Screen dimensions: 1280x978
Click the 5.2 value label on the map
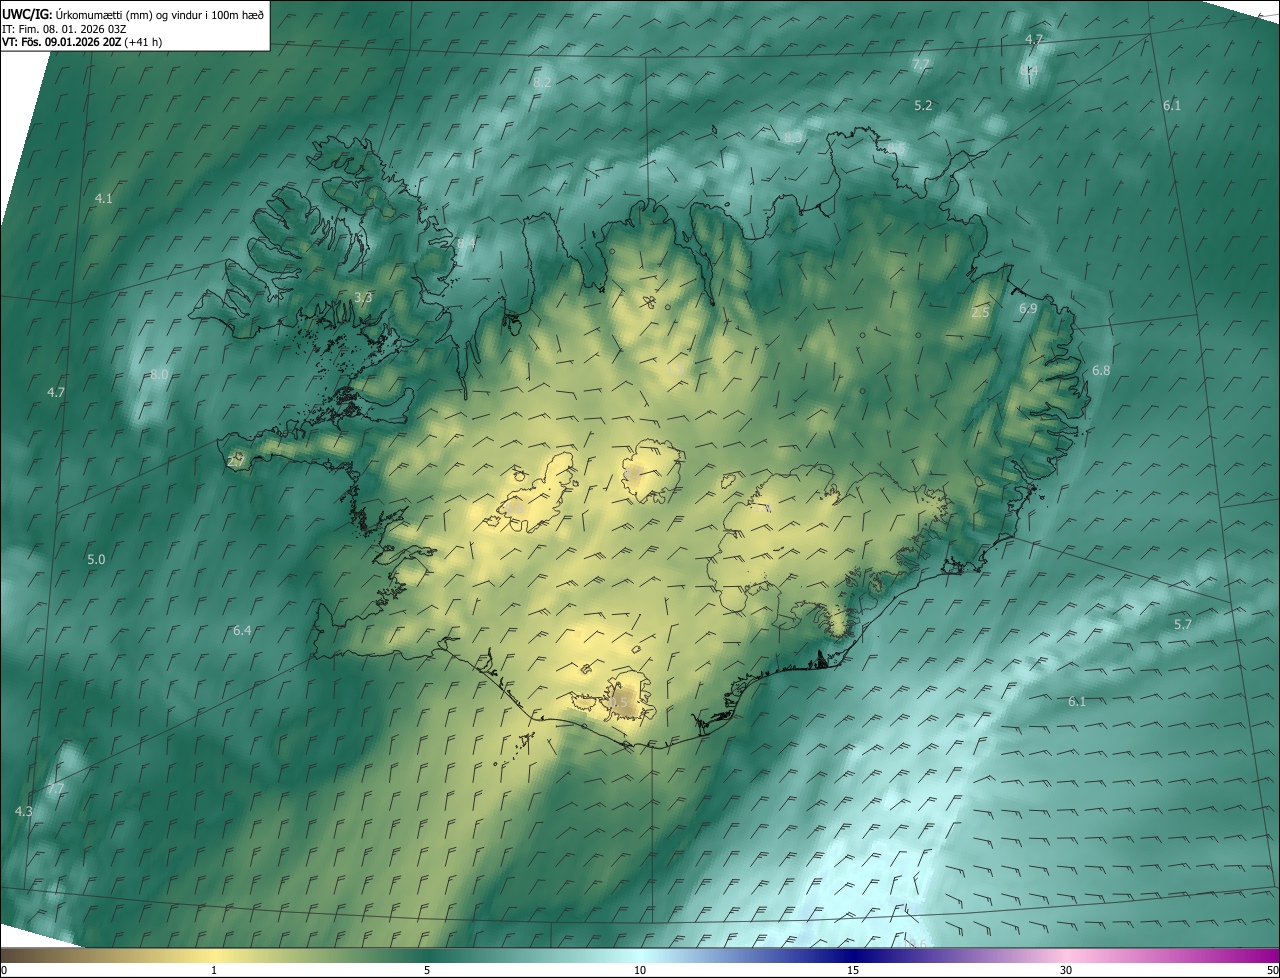coord(923,105)
